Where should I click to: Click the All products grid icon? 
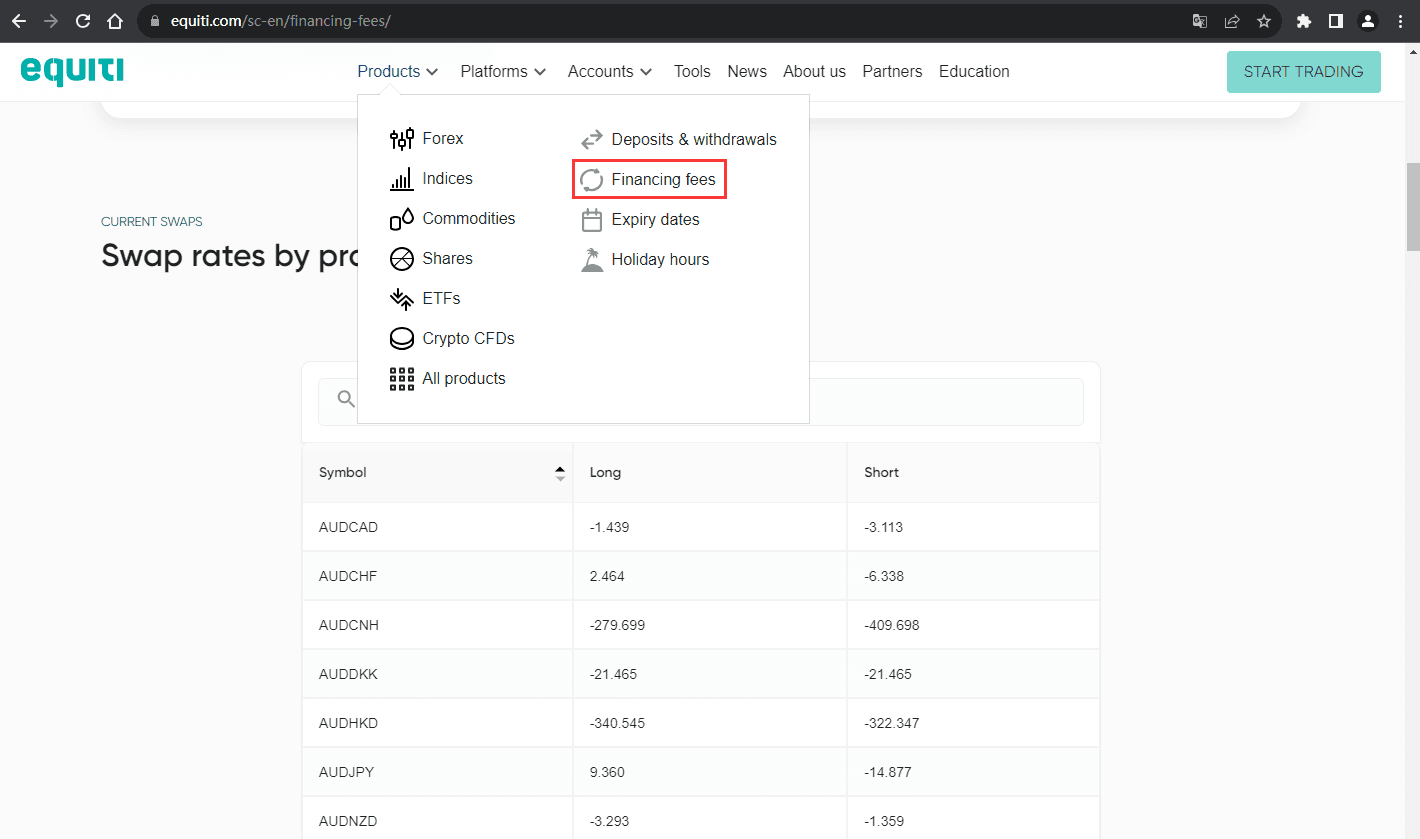(402, 379)
